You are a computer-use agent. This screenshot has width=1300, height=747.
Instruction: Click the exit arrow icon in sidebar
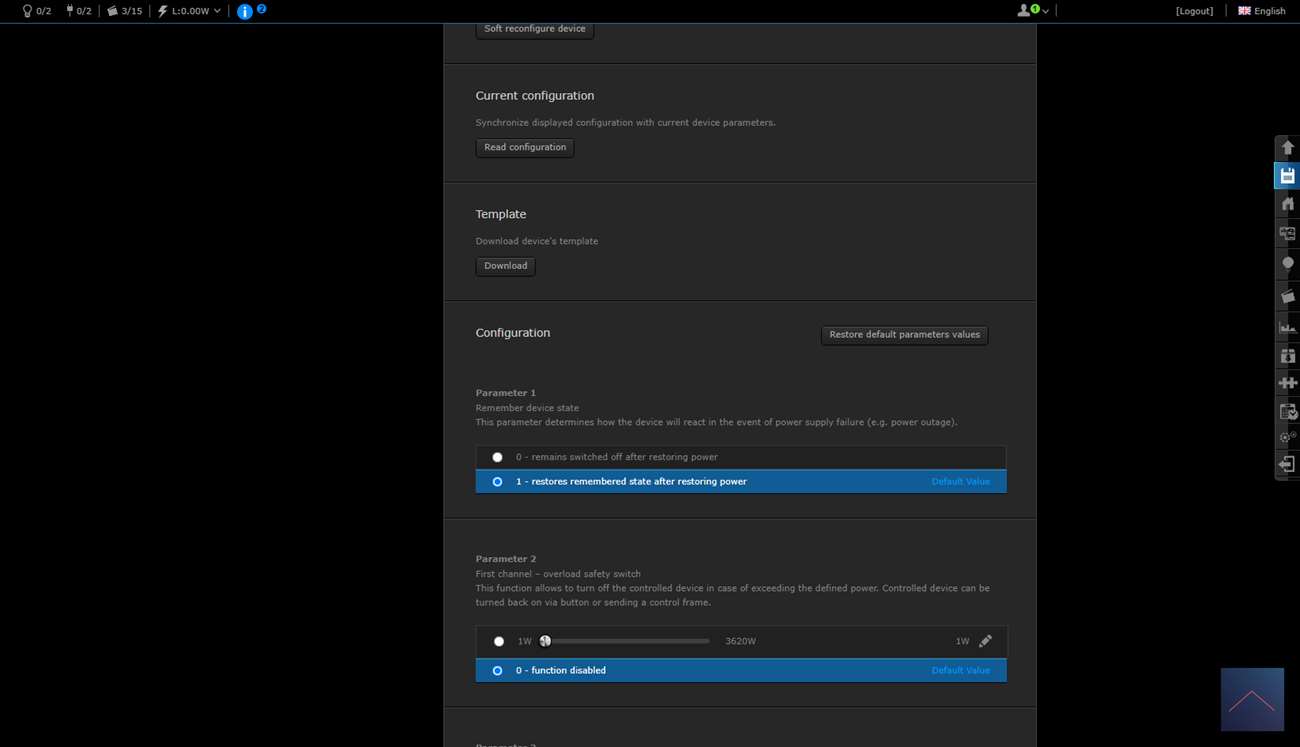coord(1287,465)
